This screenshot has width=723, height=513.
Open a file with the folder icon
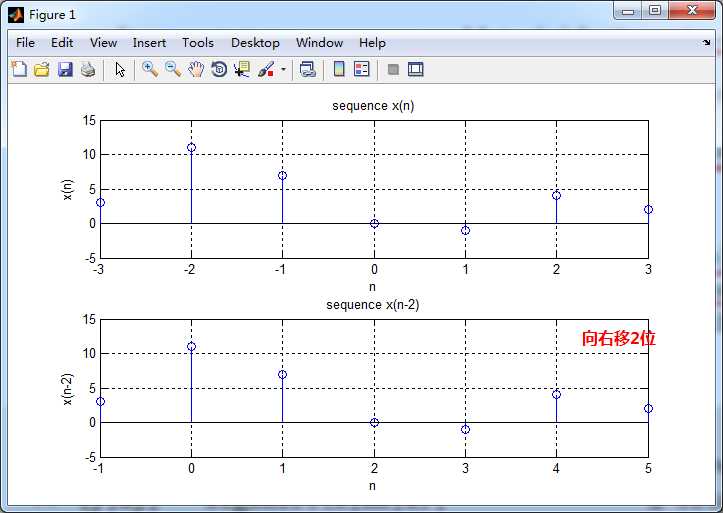point(42,70)
